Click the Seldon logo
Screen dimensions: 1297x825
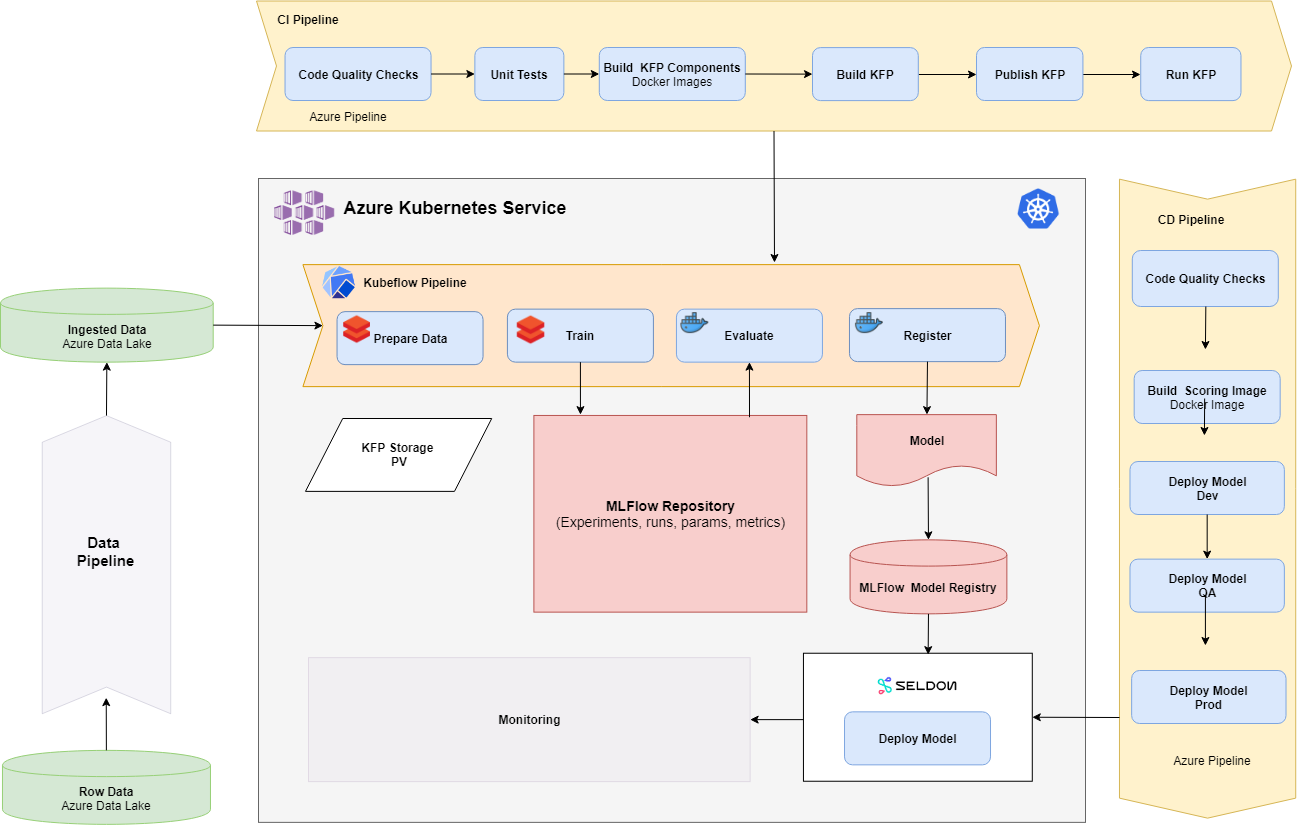tap(917, 685)
